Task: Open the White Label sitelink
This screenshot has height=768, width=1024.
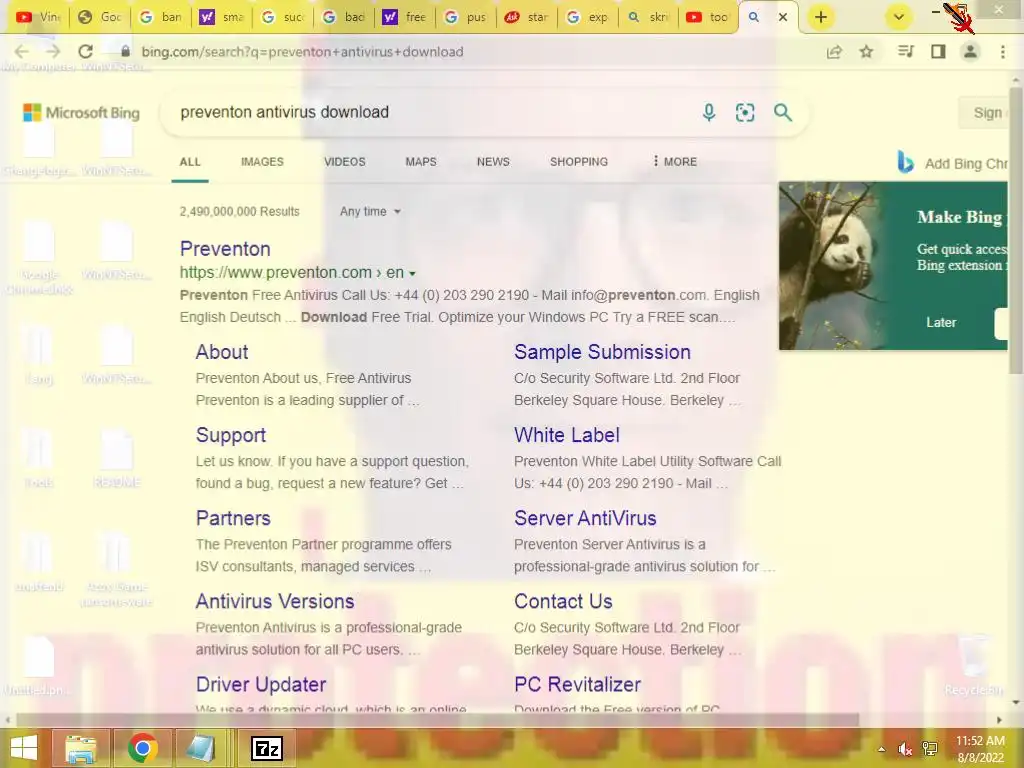Action: [567, 435]
